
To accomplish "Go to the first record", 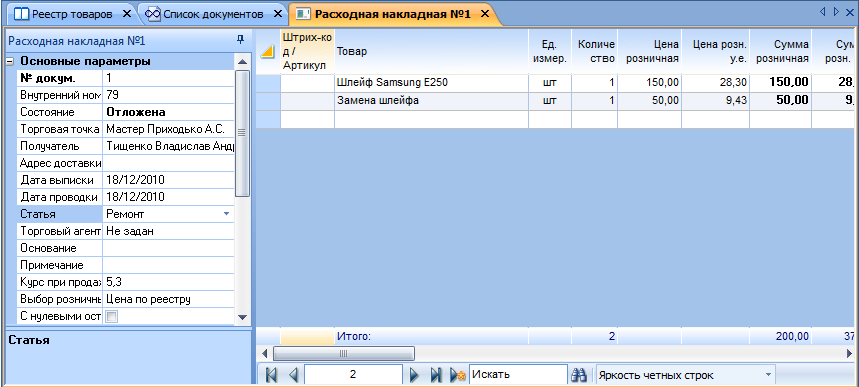I will point(271,375).
